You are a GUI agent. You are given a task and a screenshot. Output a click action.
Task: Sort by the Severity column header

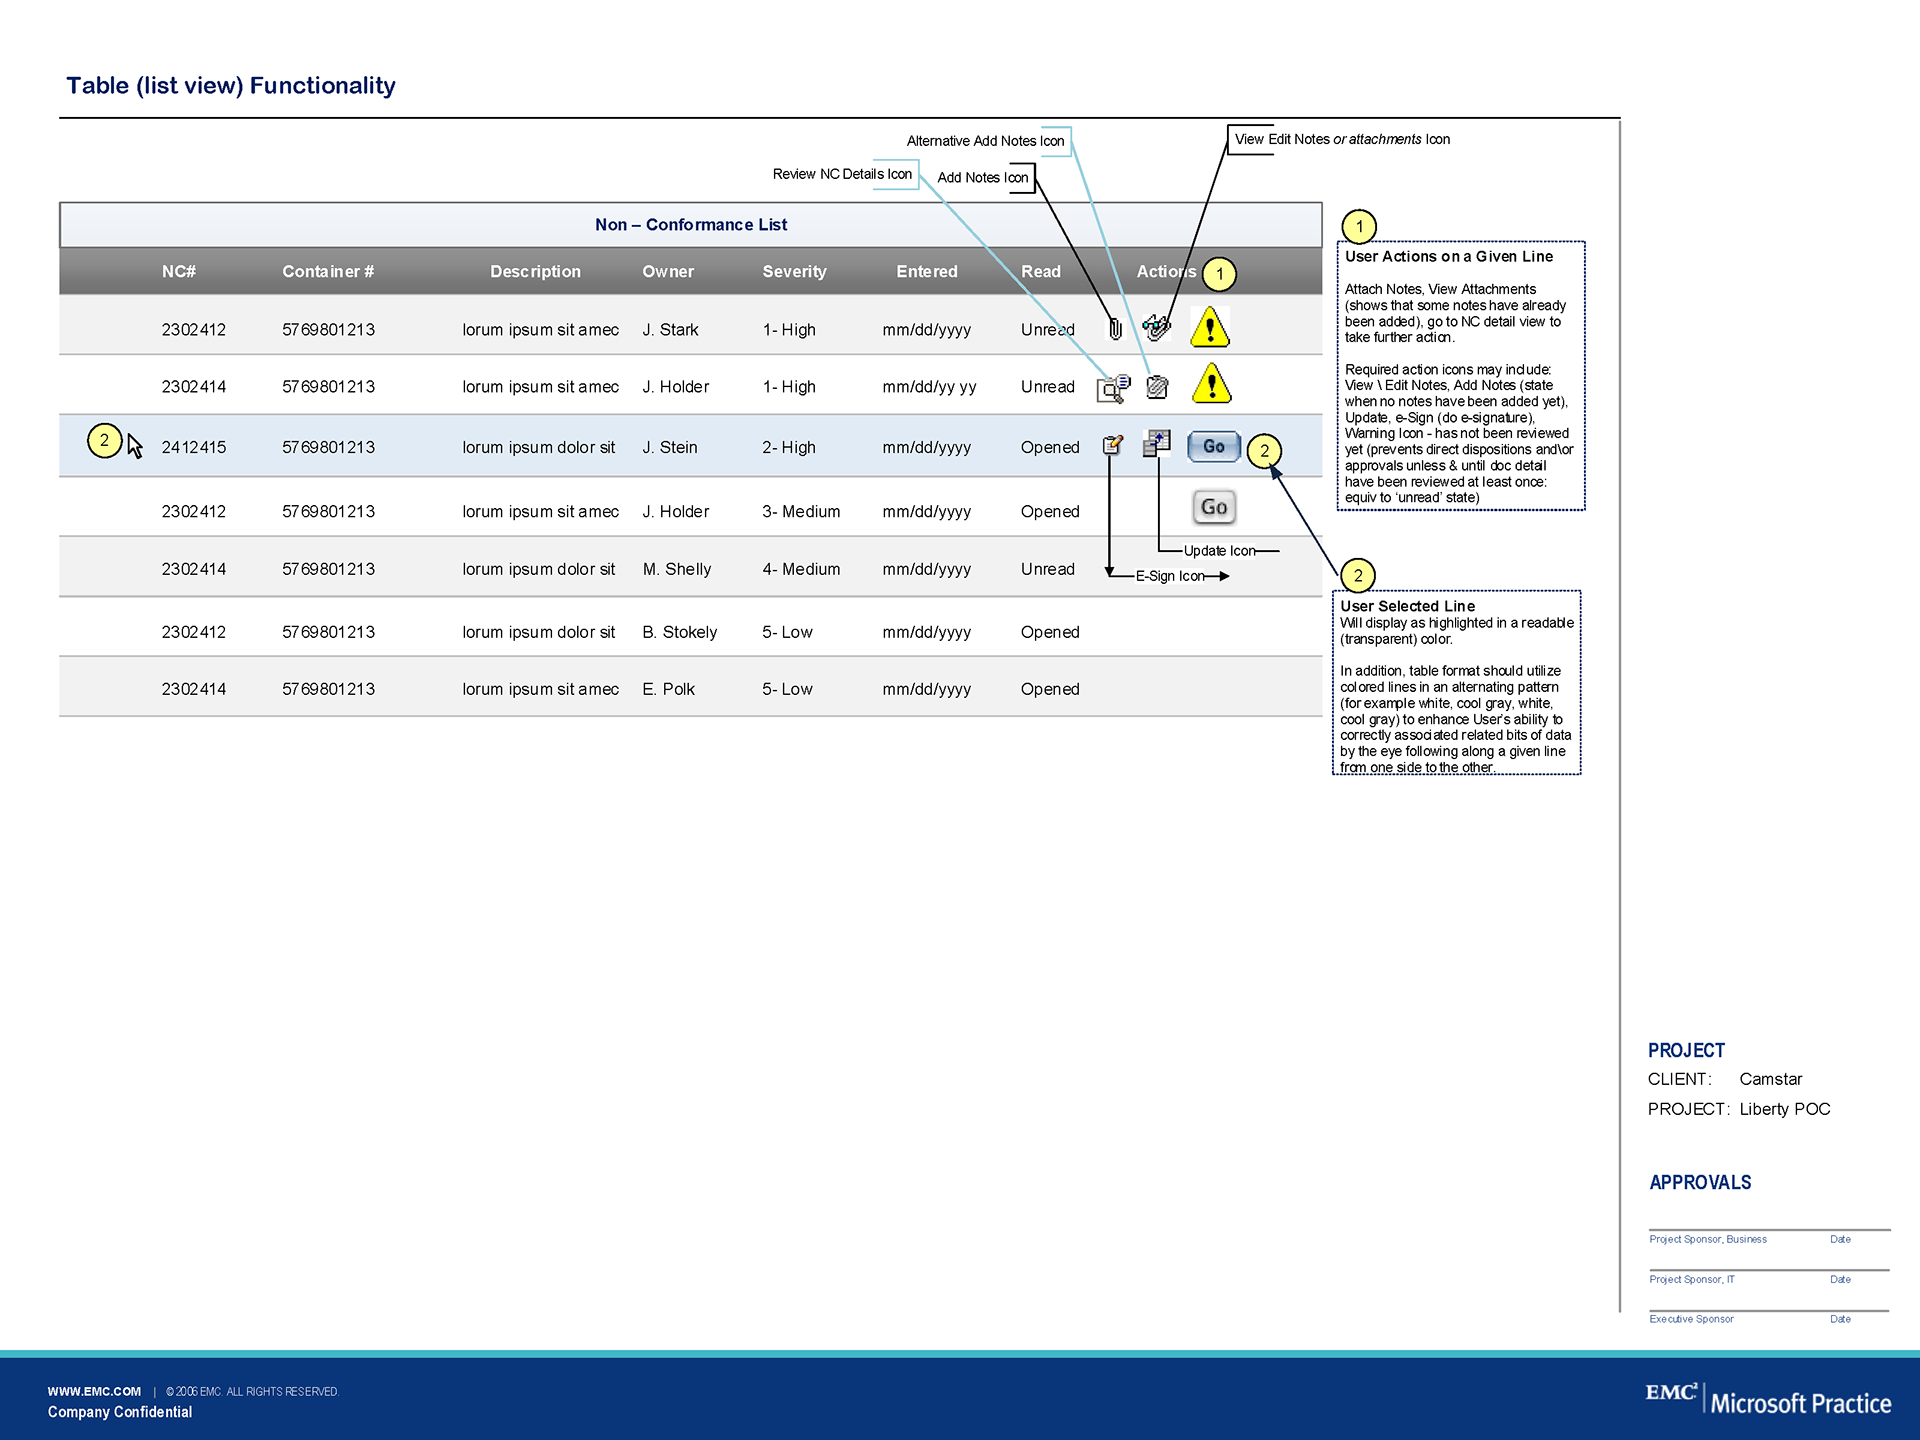click(794, 272)
